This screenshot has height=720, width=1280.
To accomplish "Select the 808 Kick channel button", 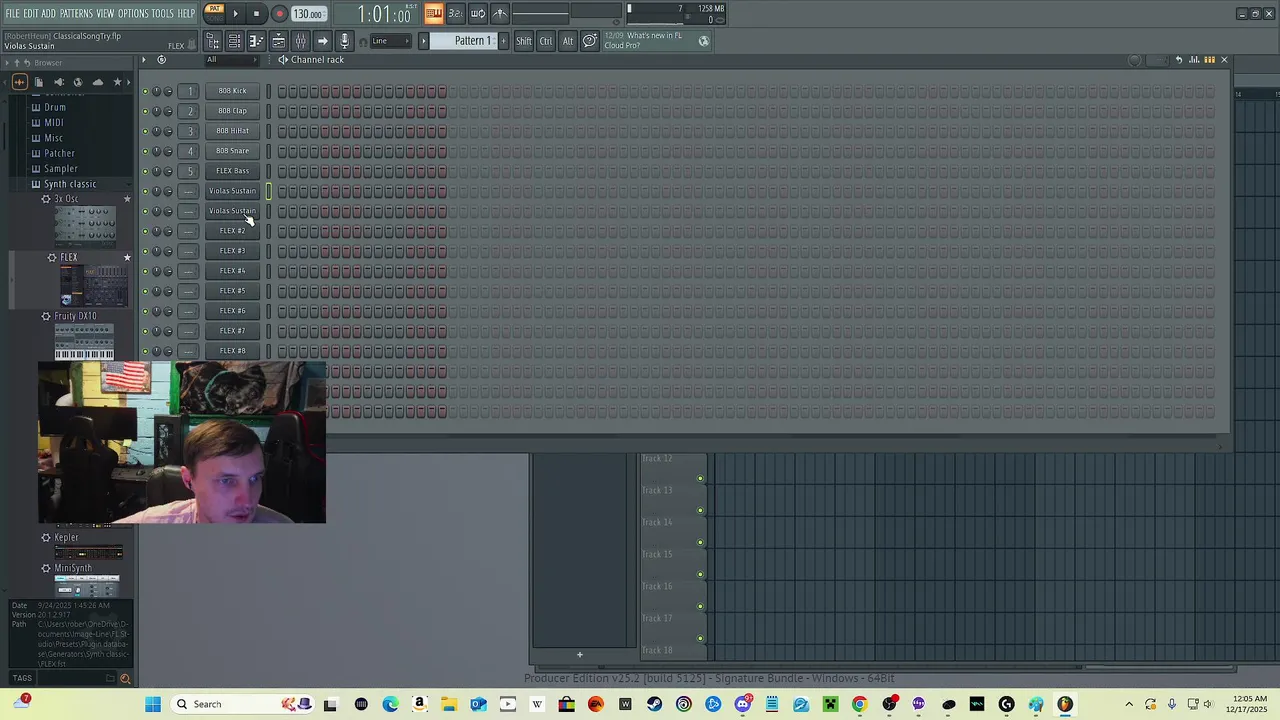I will (x=232, y=91).
